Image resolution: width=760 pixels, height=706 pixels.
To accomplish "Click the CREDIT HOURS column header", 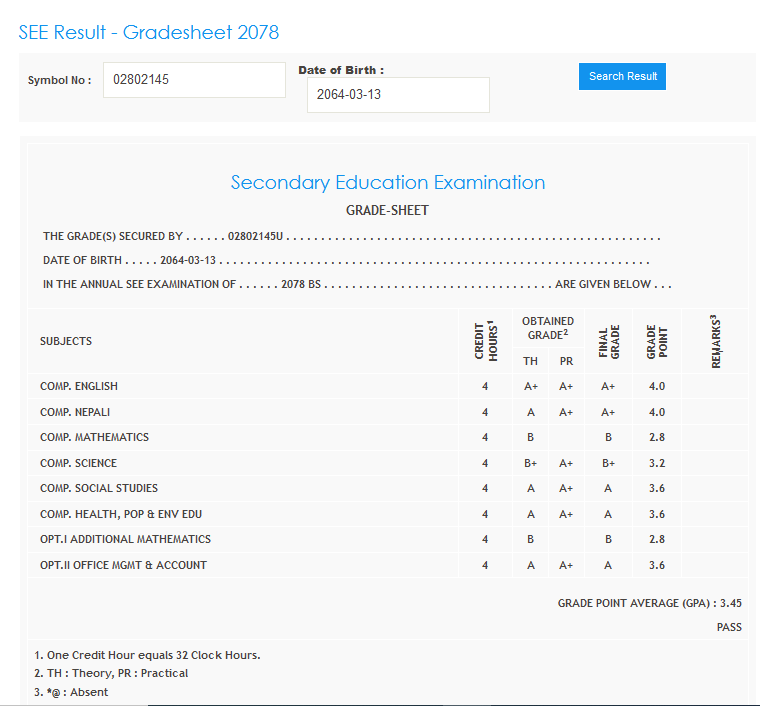I will pyautogui.click(x=485, y=341).
